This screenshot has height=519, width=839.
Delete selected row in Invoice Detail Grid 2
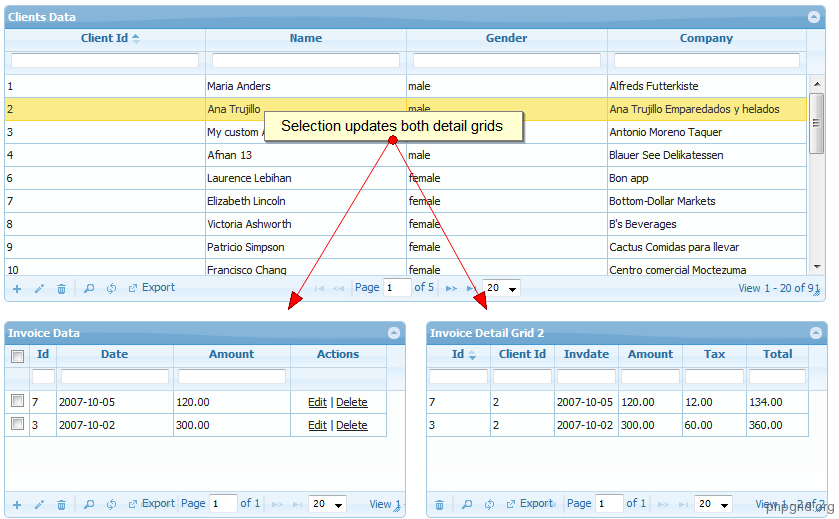(x=439, y=505)
